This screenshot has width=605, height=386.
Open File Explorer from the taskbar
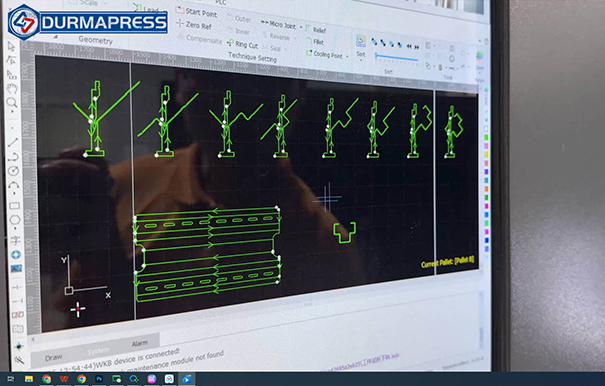29,379
